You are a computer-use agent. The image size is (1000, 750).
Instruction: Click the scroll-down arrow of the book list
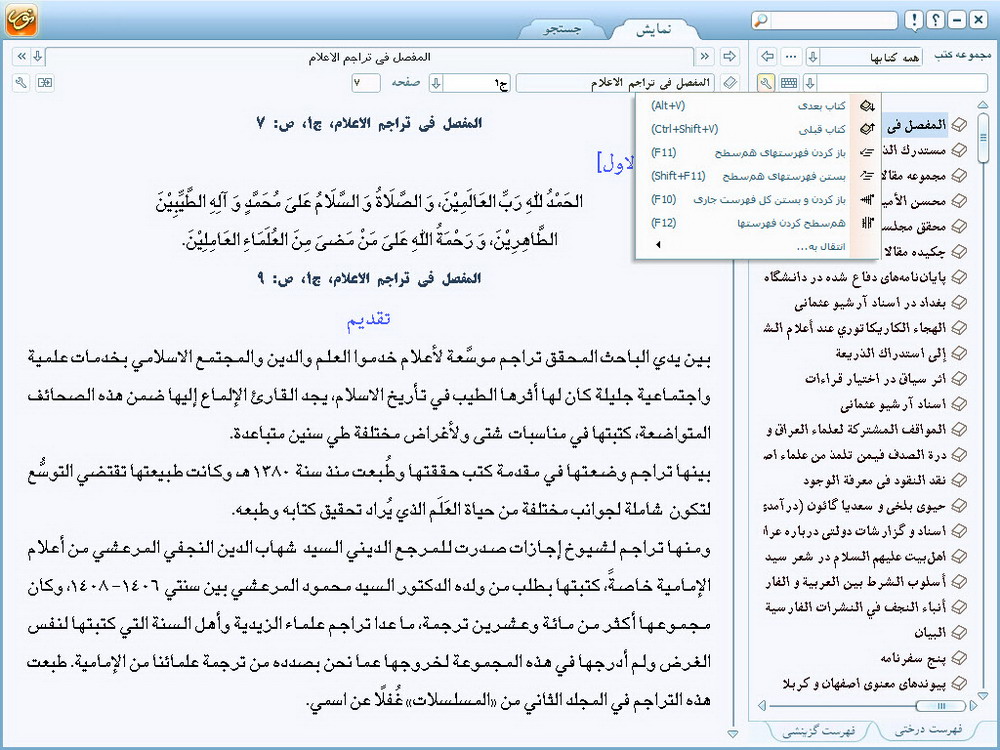pyautogui.click(x=983, y=695)
